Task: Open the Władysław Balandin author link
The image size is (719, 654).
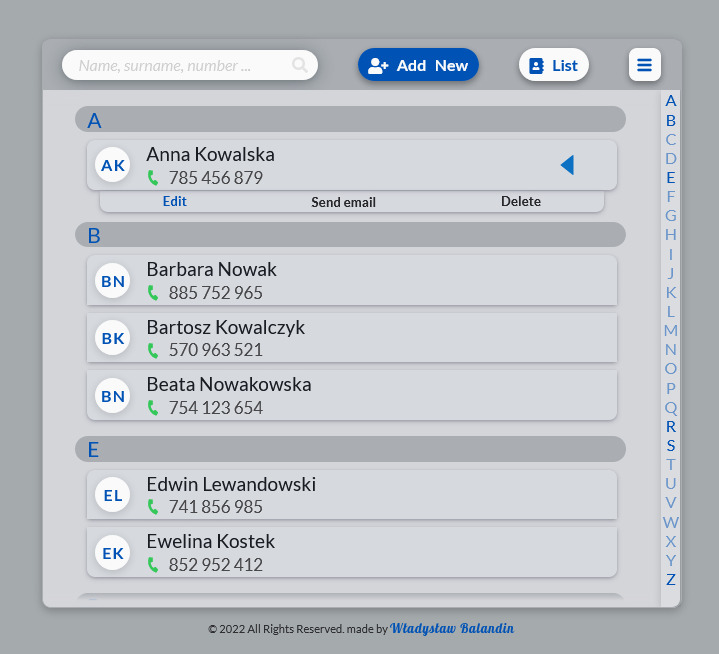Action: pyautogui.click(x=452, y=628)
